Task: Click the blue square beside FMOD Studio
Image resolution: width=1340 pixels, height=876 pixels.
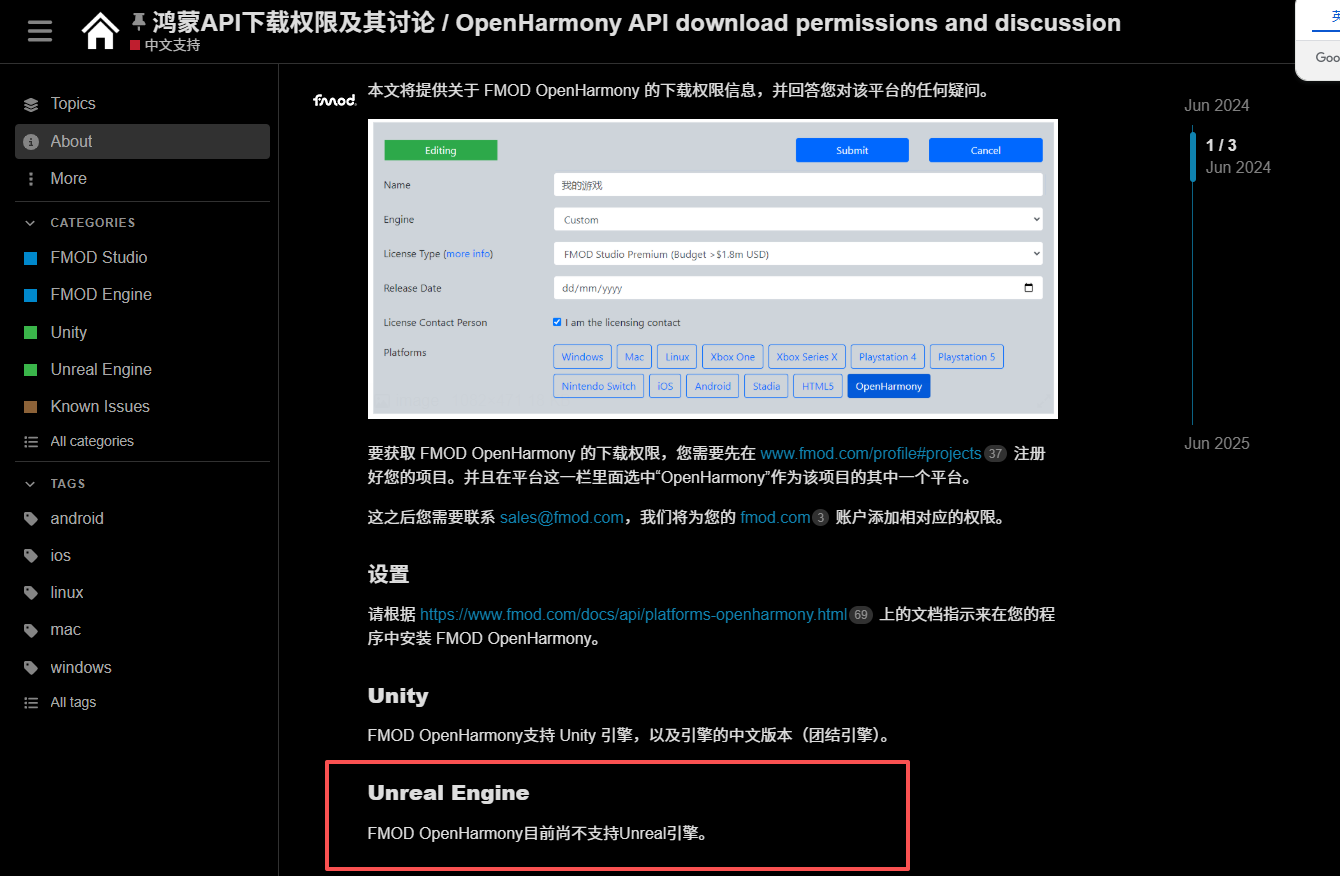Action: [x=30, y=258]
